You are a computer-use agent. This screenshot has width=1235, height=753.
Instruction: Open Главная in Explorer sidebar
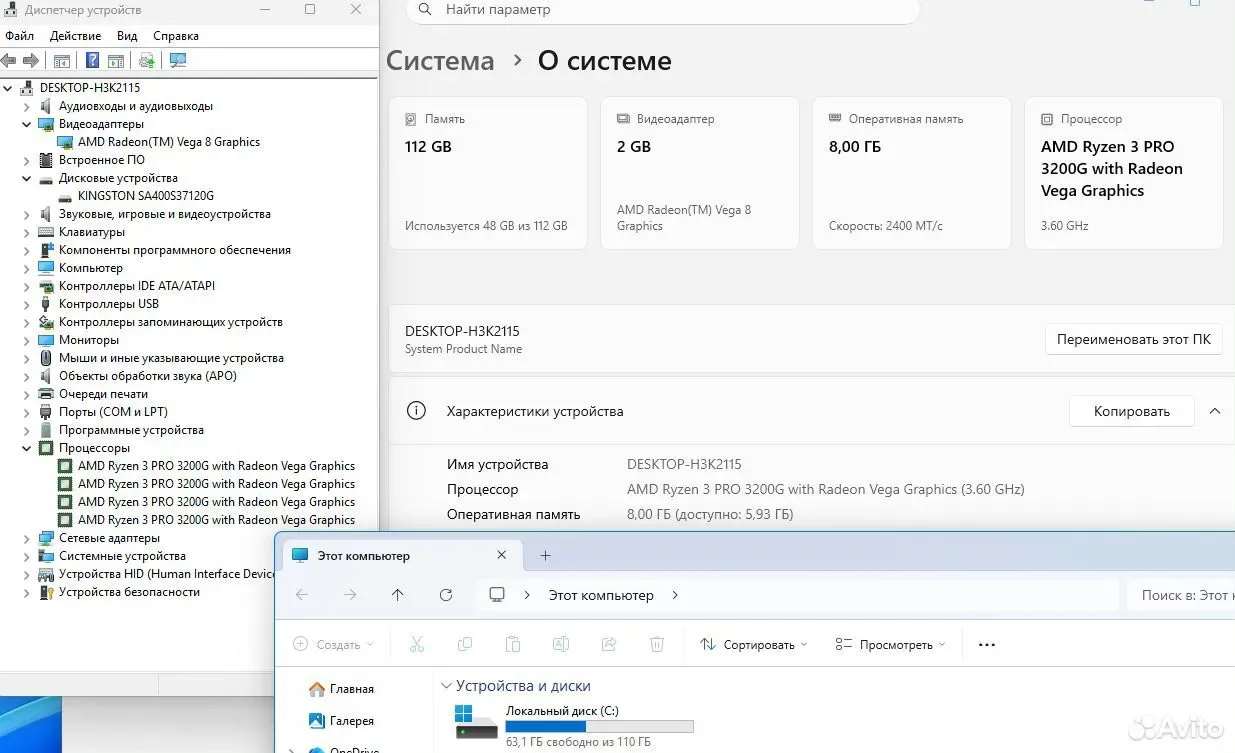pyautogui.click(x=341, y=689)
